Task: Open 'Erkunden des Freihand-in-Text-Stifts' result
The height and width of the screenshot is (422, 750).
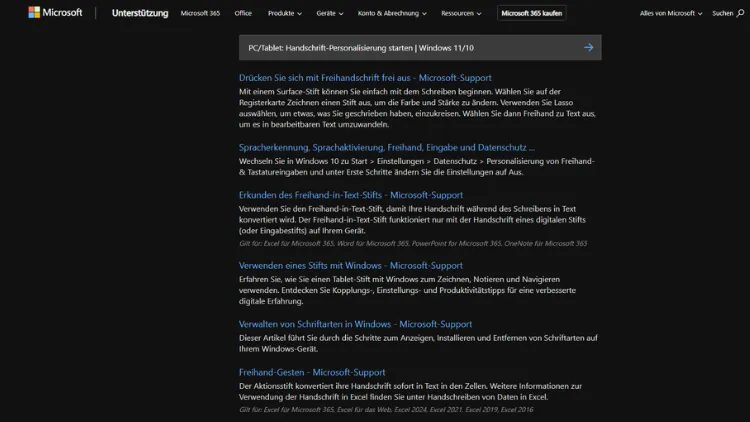Action: click(350, 195)
